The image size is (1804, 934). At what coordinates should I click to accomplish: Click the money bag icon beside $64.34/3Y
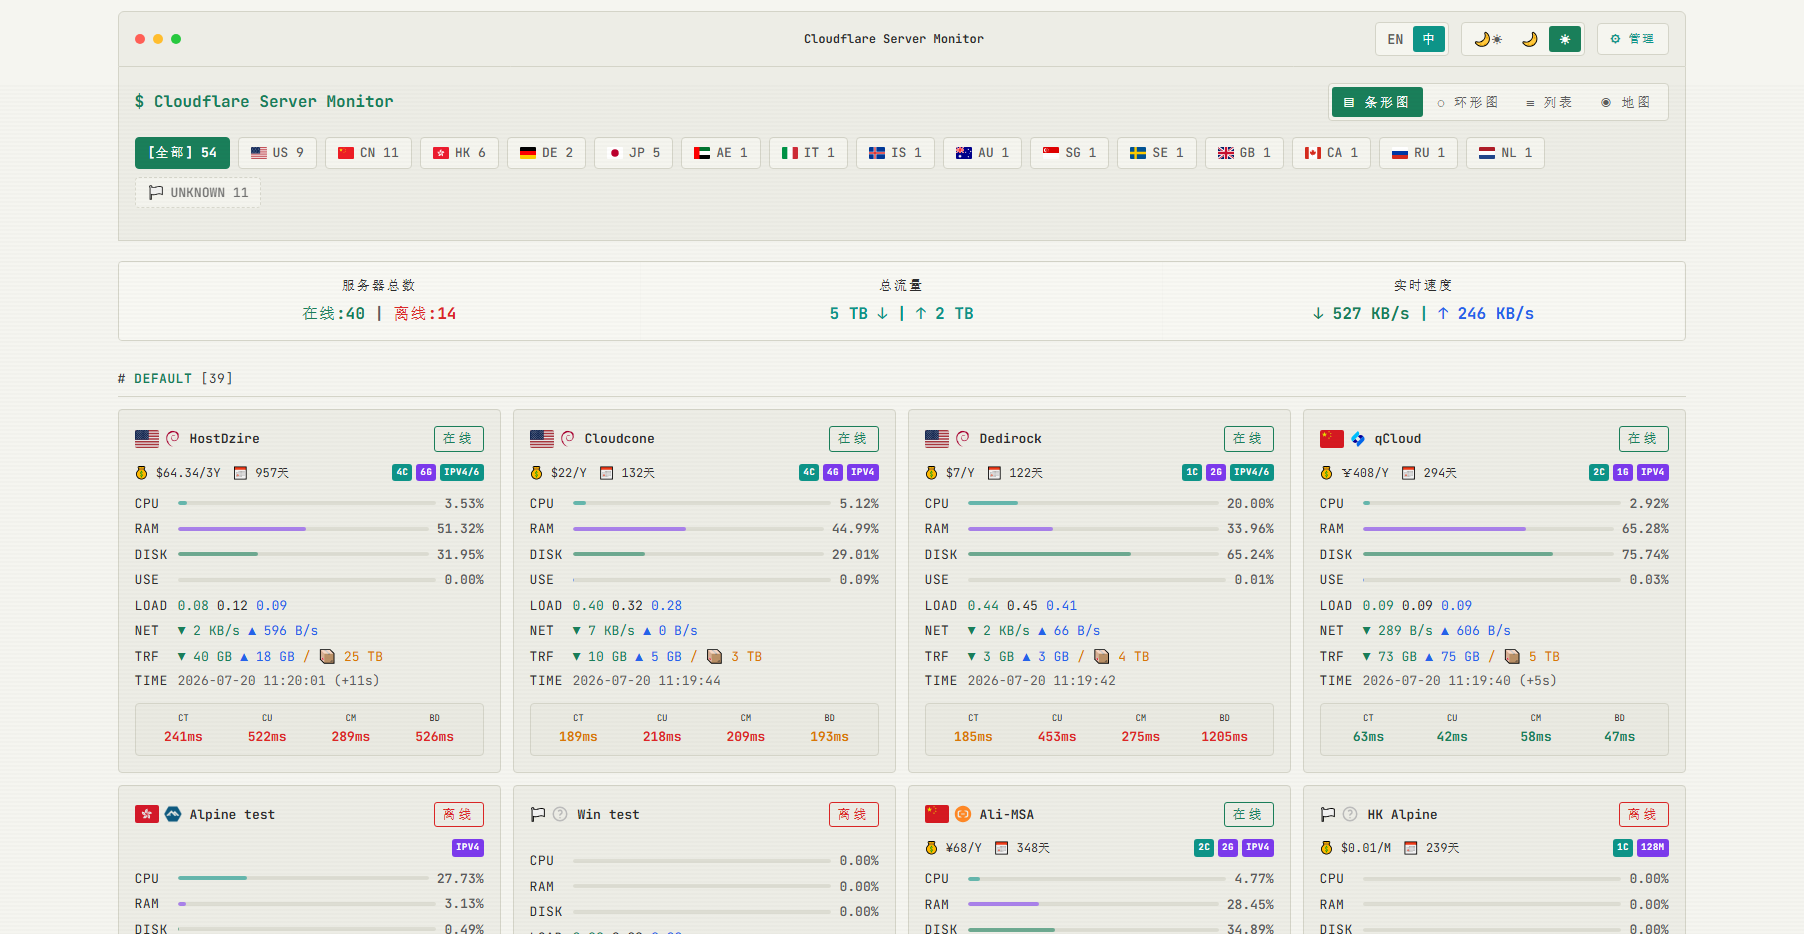pos(141,473)
